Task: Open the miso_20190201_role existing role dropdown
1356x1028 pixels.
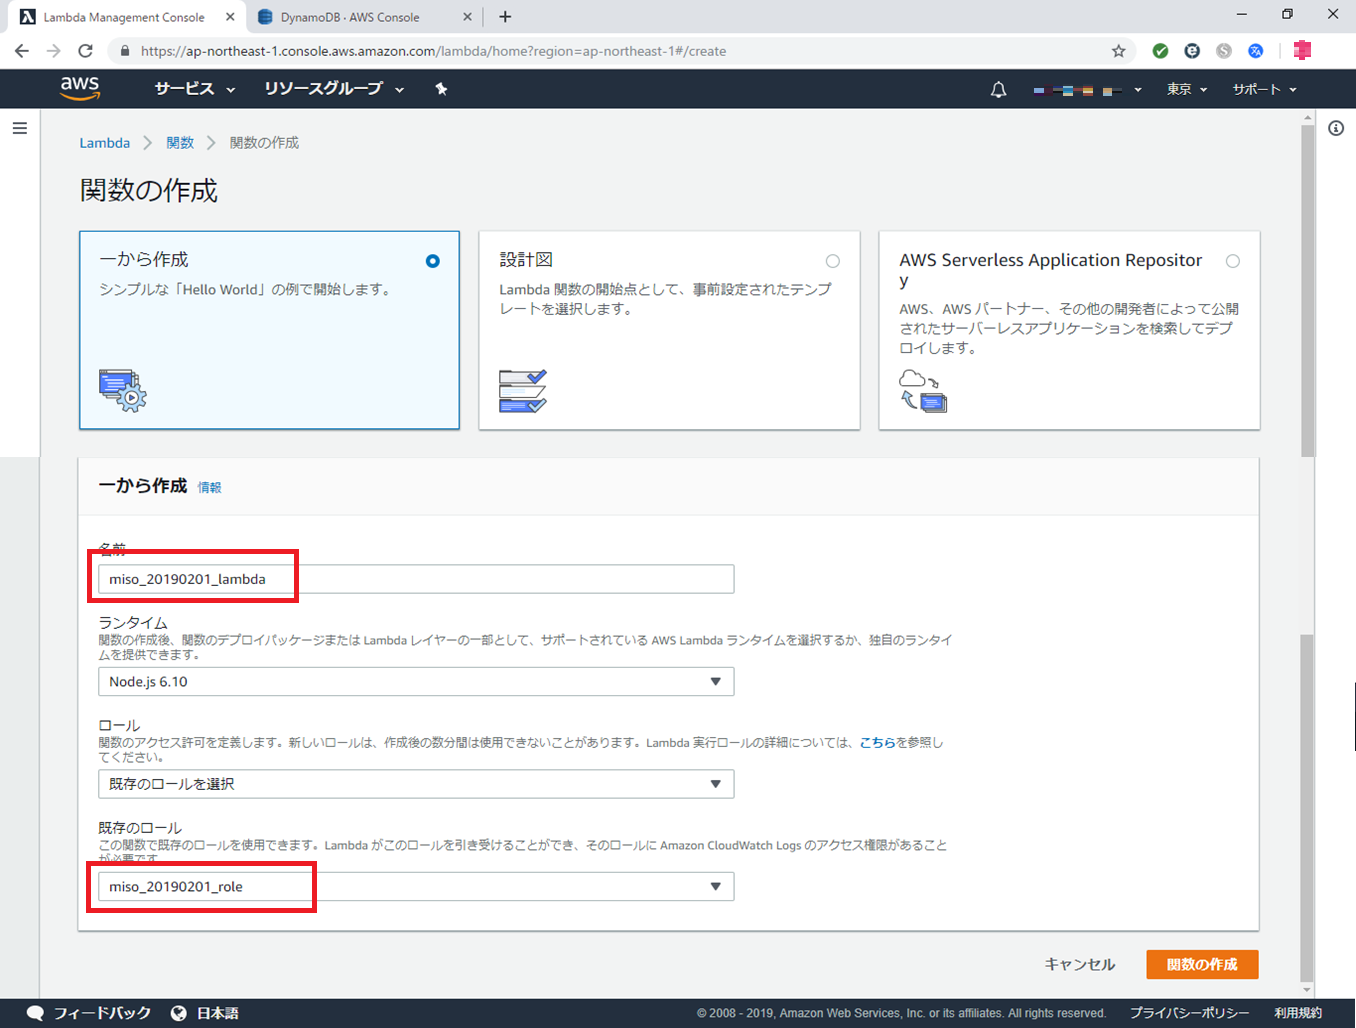Action: coord(415,887)
